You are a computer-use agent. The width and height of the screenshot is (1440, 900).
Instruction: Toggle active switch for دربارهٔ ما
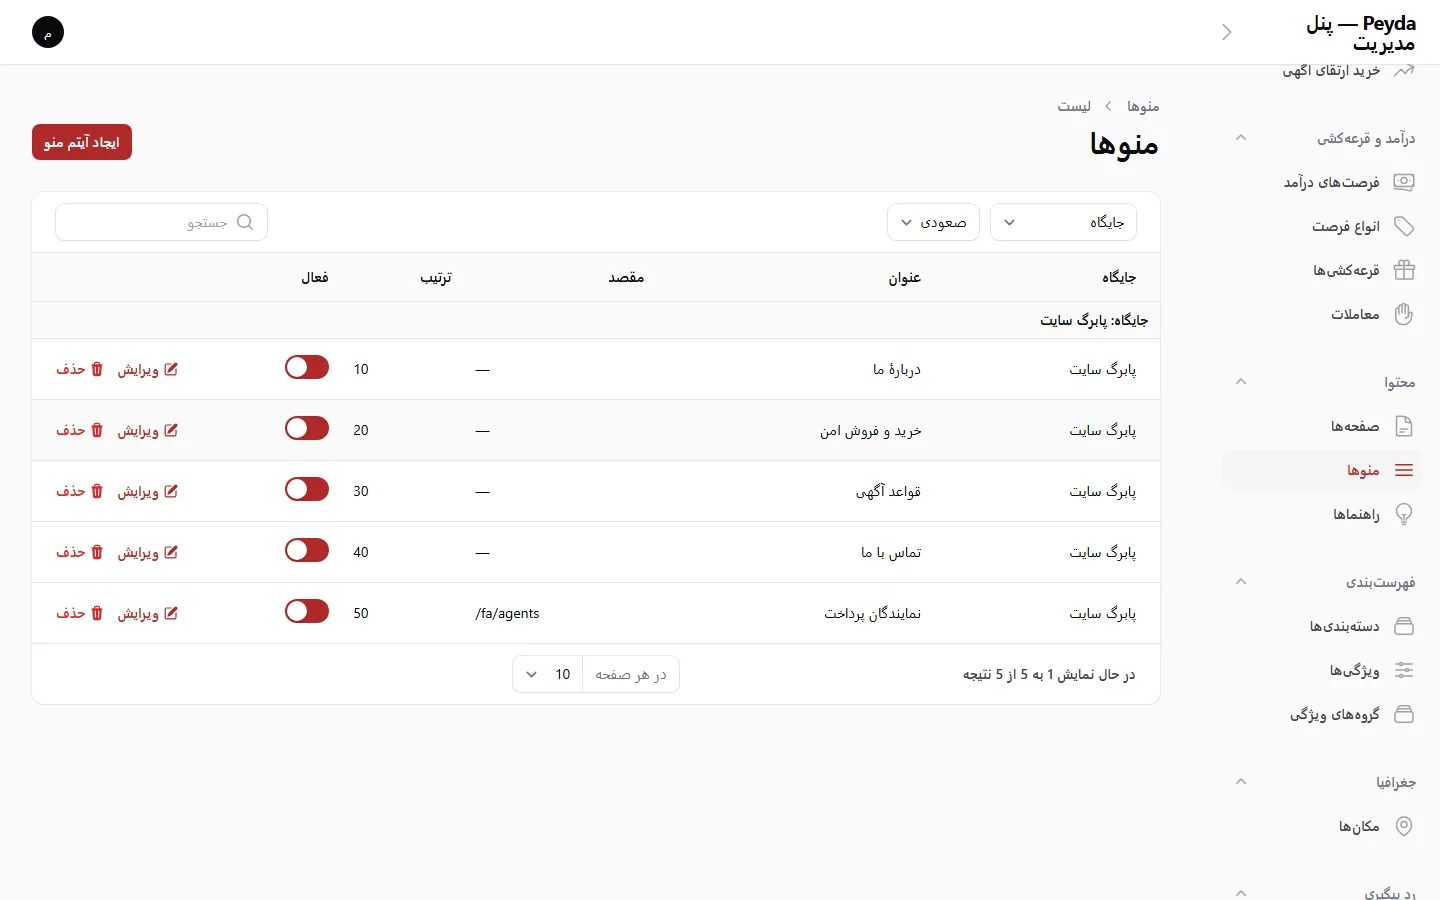point(307,367)
